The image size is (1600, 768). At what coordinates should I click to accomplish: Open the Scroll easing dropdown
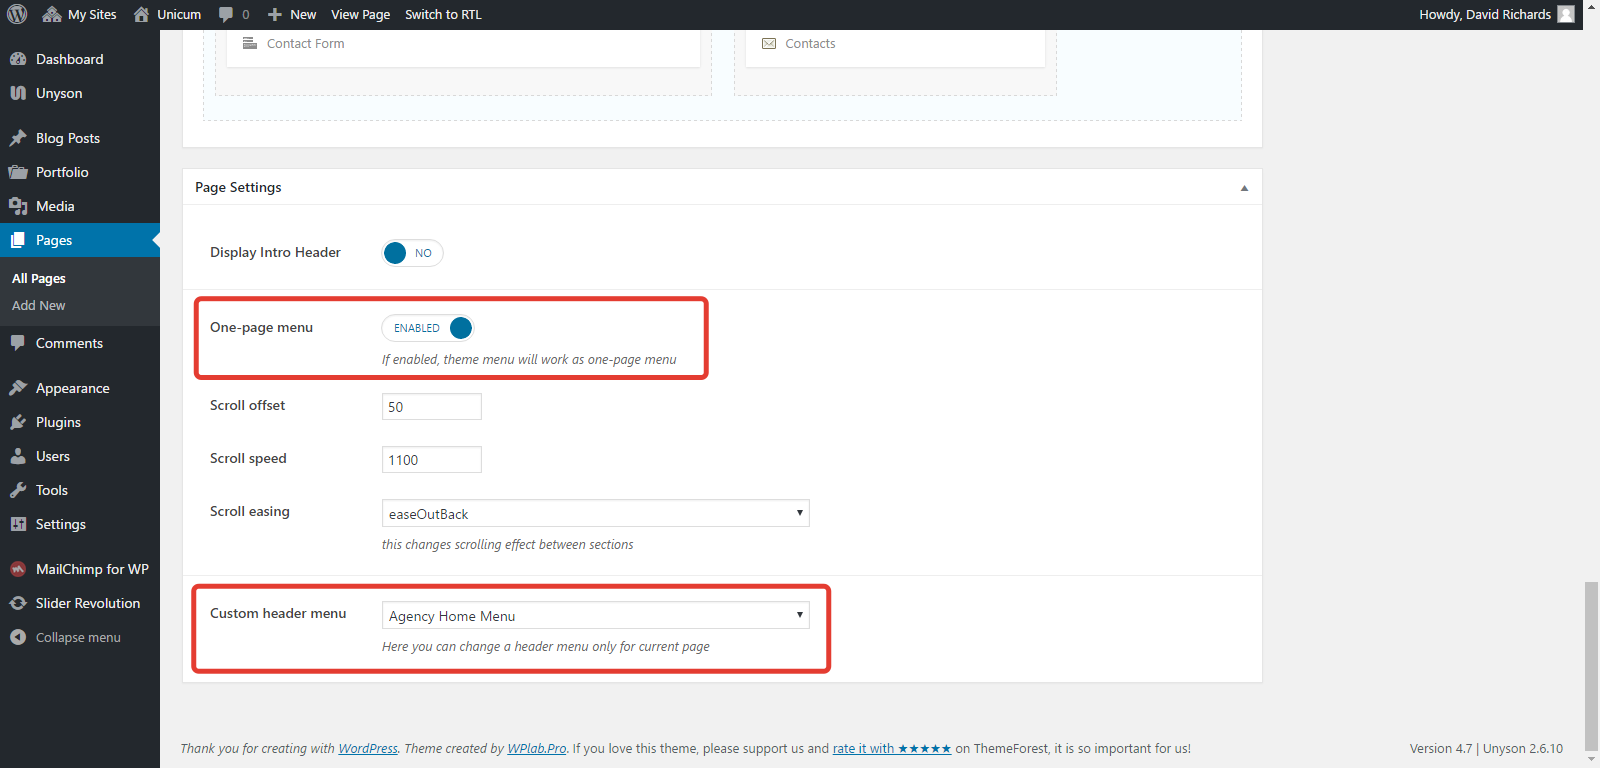click(595, 513)
